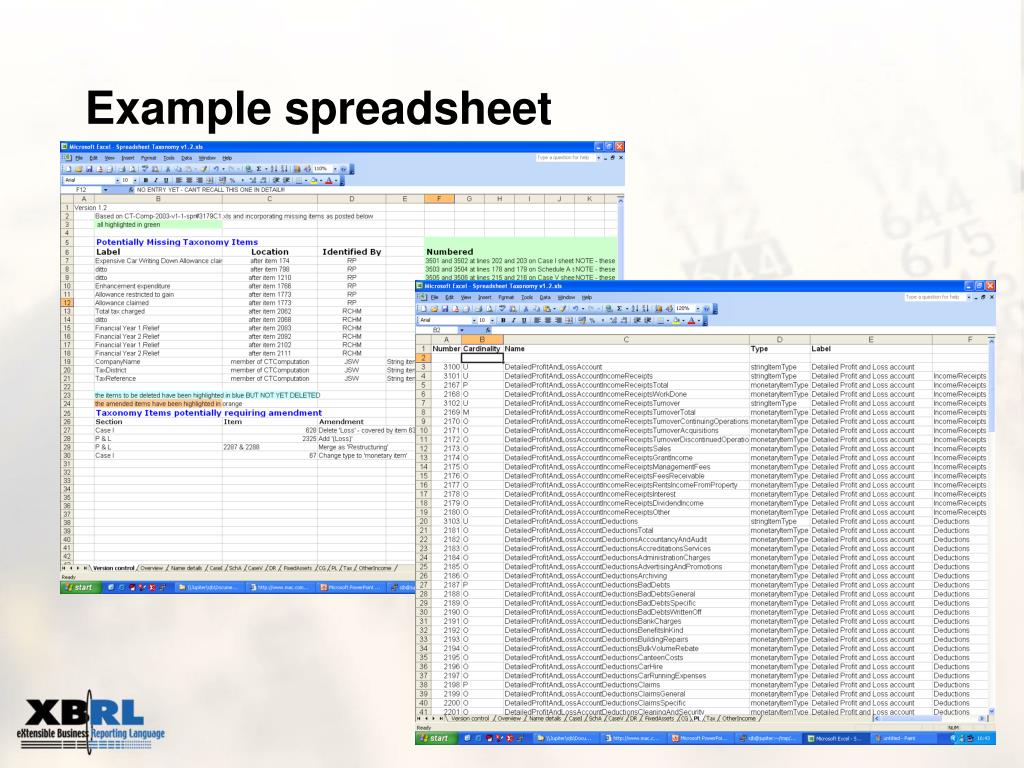
Task: Click Fill Color bucket in front Excel toolbar
Action: [676, 320]
